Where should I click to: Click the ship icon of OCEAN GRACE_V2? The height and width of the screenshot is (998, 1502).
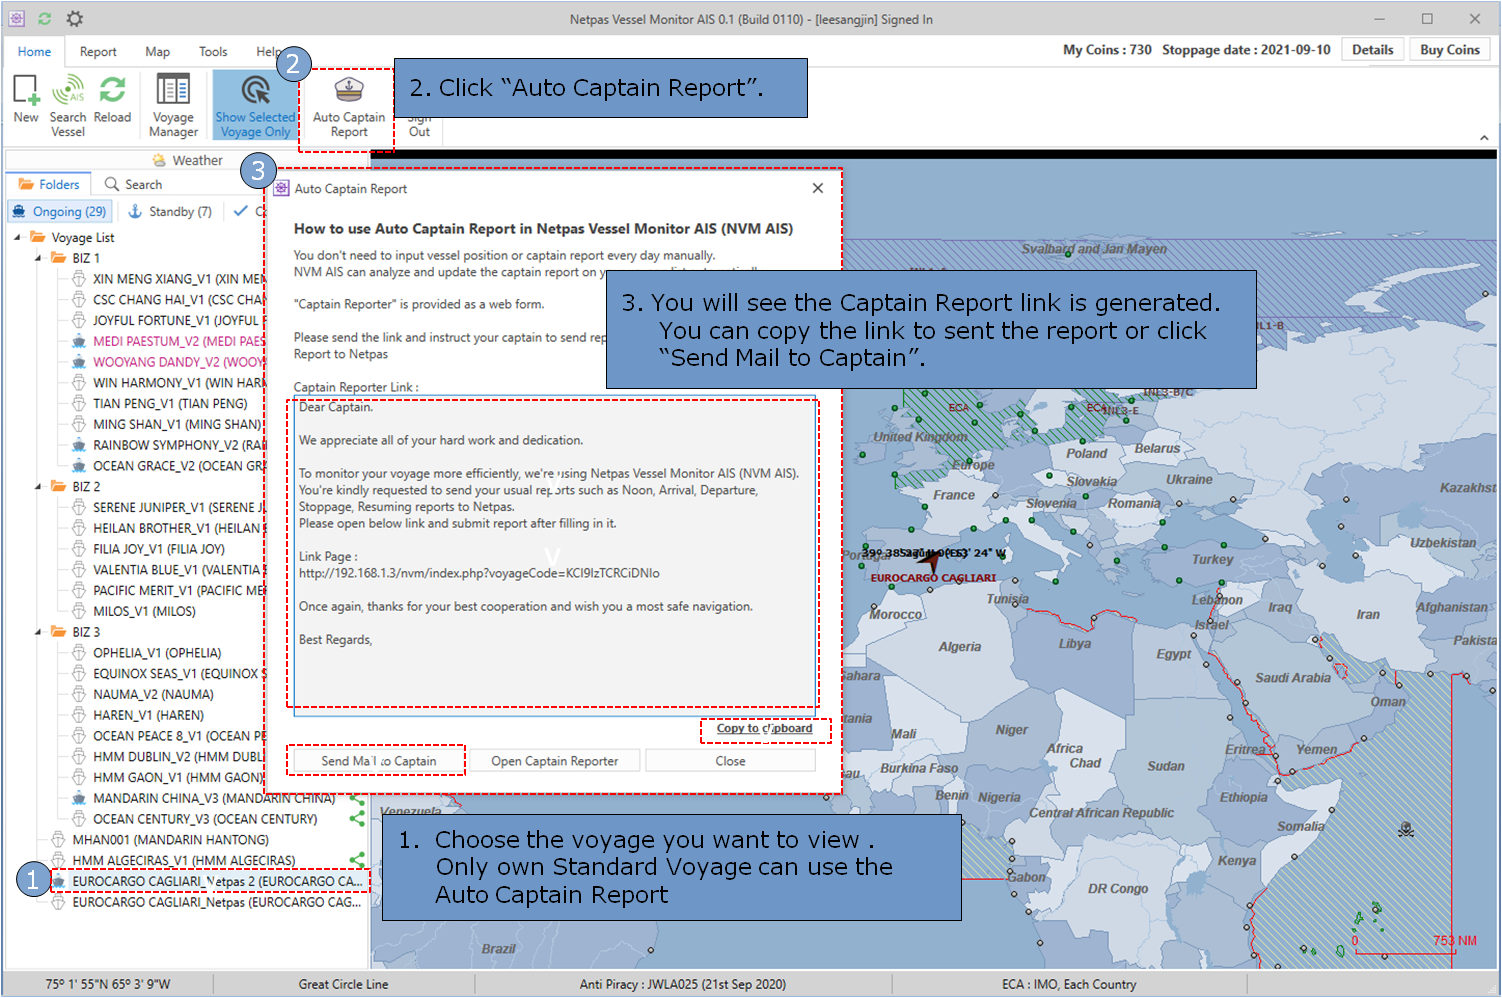coord(78,466)
